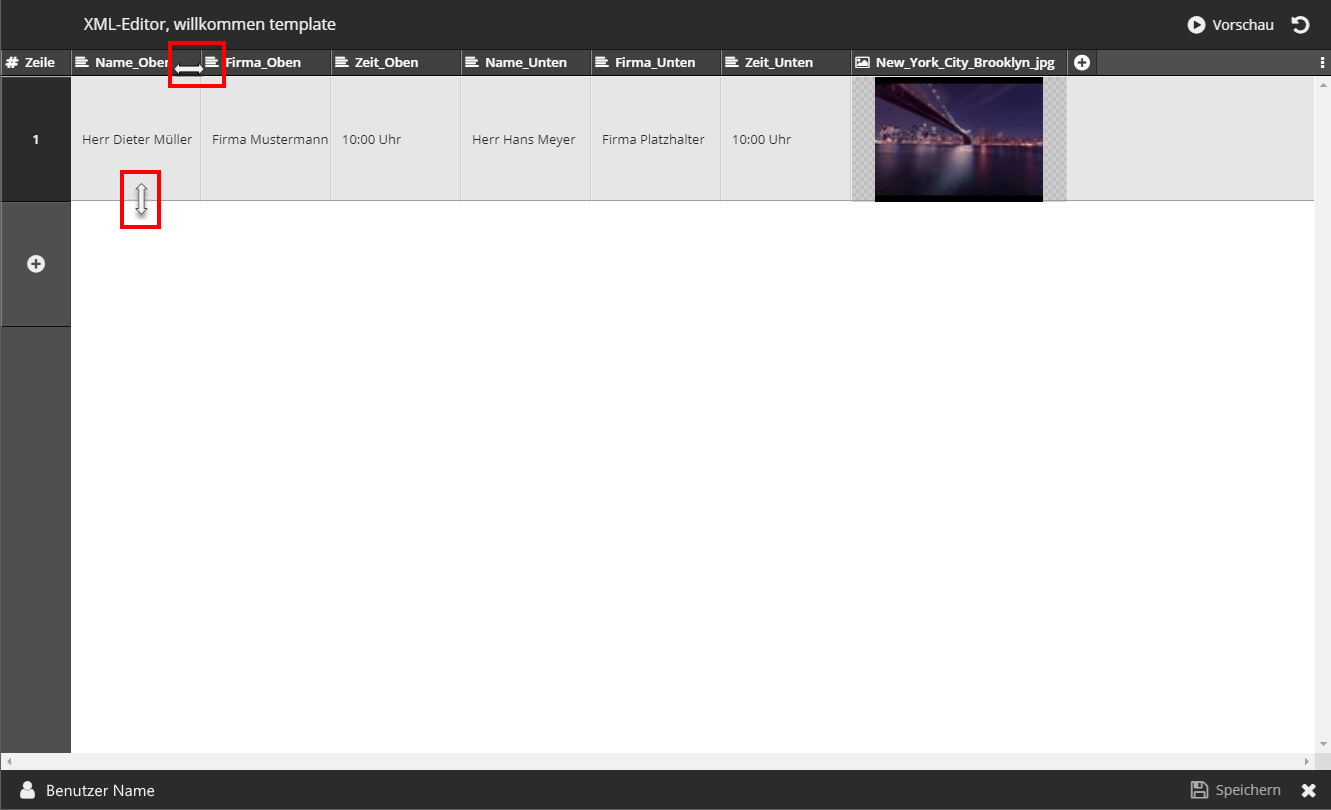This screenshot has width=1331, height=810.
Task: Close the editor with the X icon
Action: pyautogui.click(x=1308, y=791)
